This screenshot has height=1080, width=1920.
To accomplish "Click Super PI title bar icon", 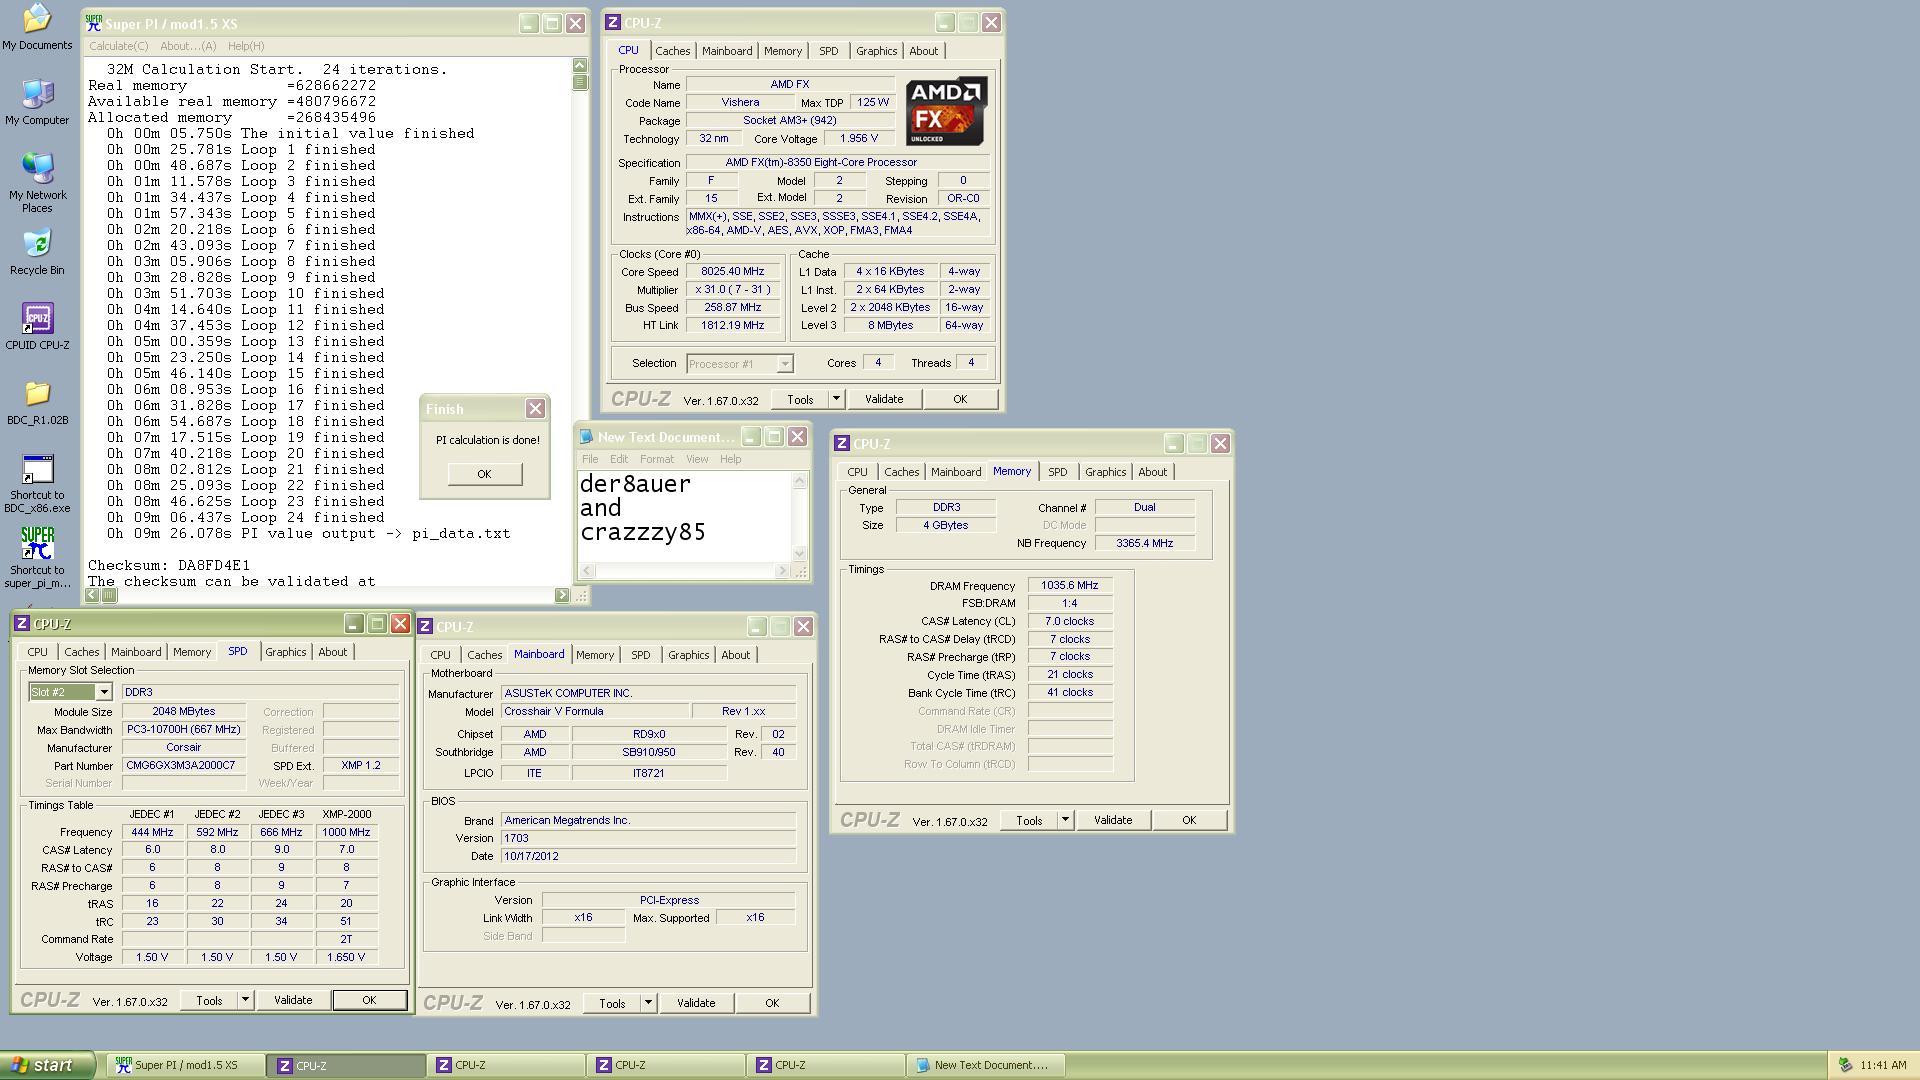I will pyautogui.click(x=94, y=23).
